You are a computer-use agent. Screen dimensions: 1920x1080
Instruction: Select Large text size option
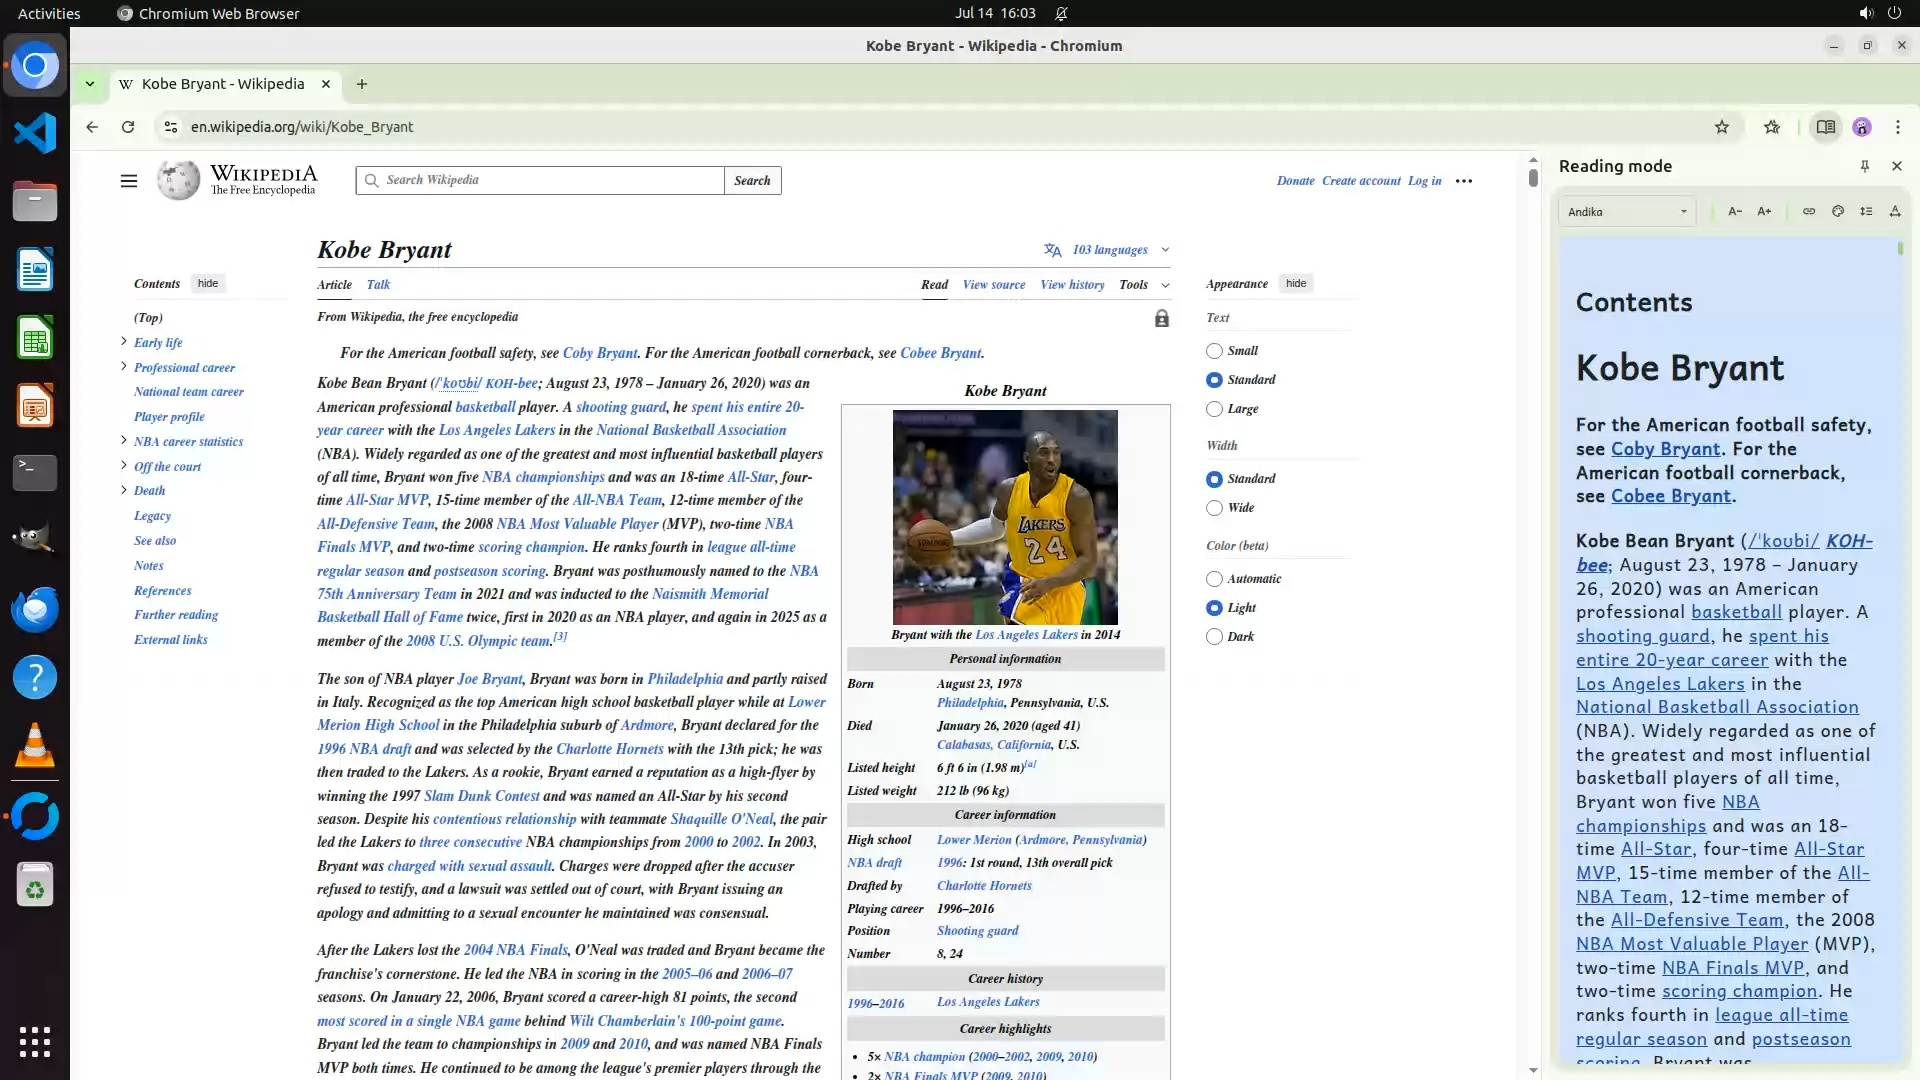pyautogui.click(x=1214, y=409)
